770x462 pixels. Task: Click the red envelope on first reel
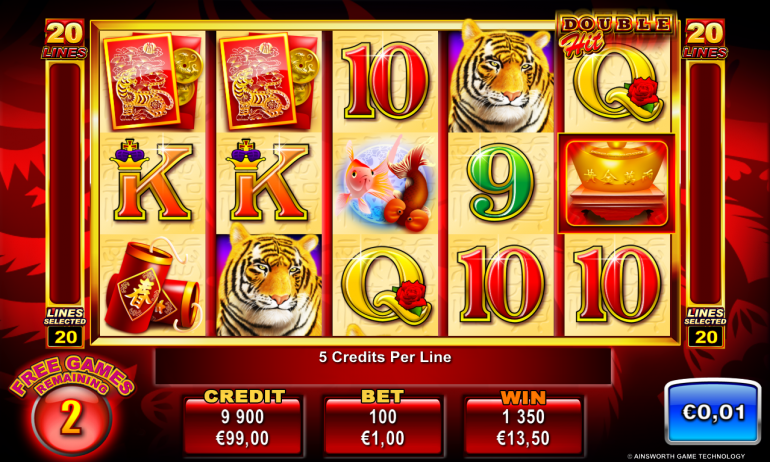coord(152,80)
